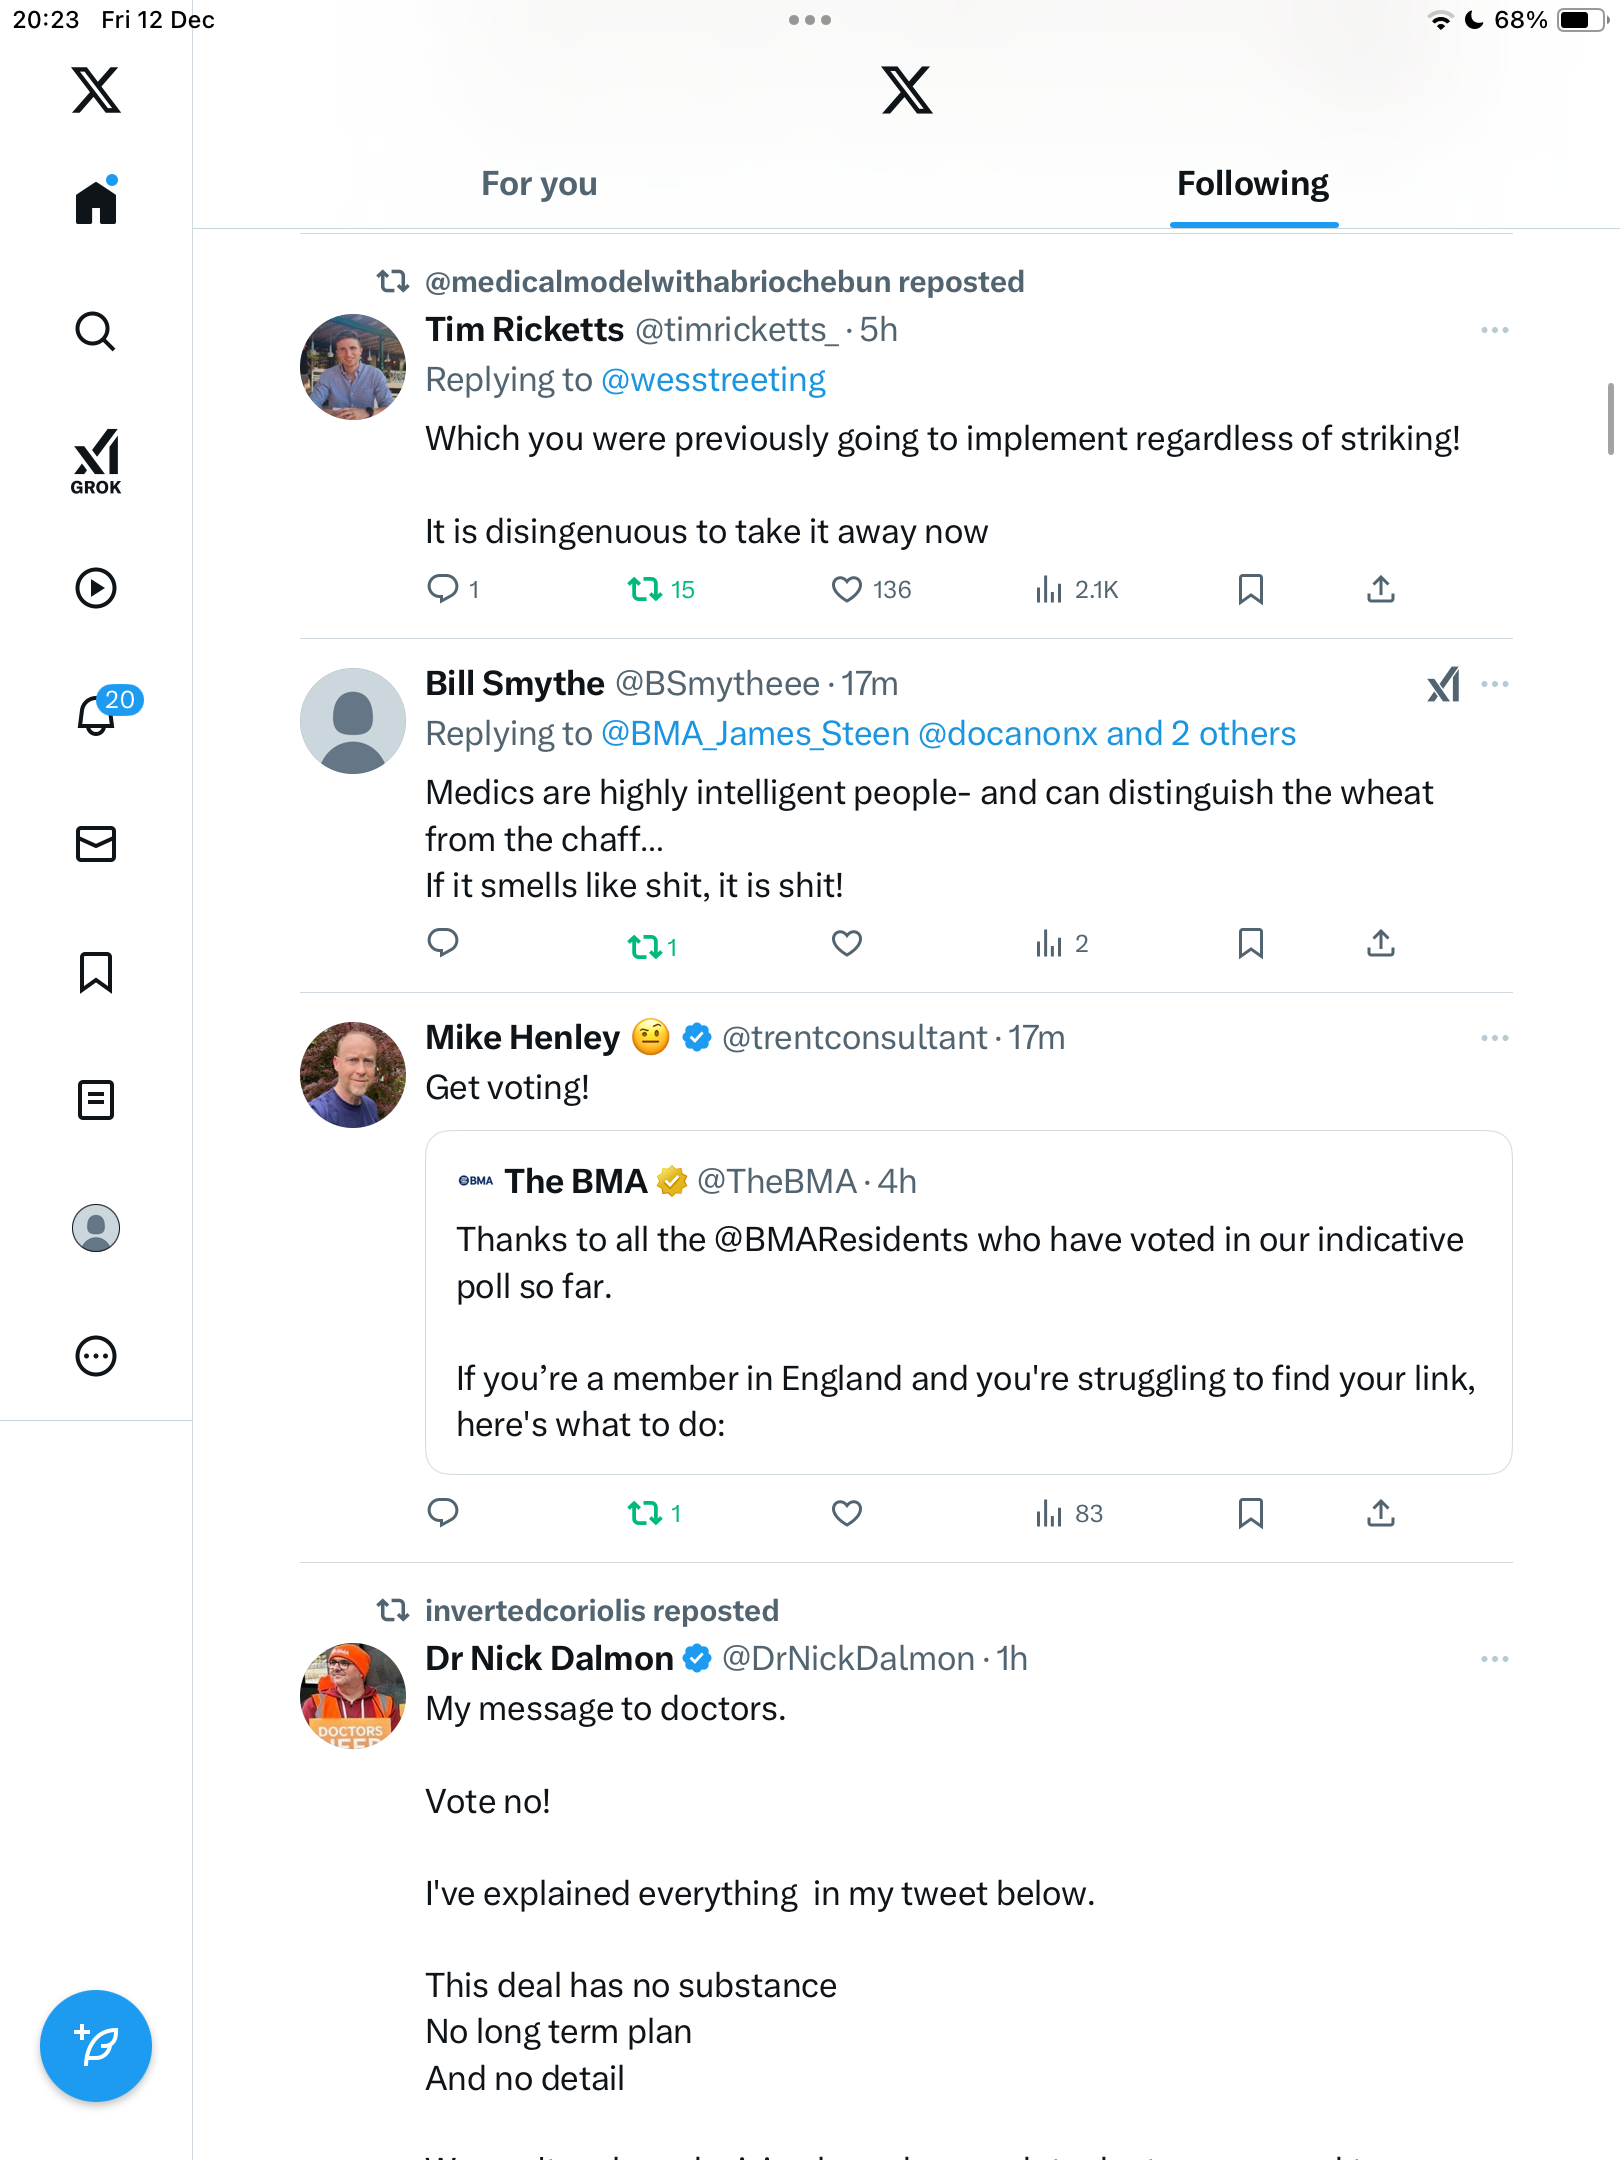Tap the compose new post button
The image size is (1620, 2160).
click(96, 2046)
